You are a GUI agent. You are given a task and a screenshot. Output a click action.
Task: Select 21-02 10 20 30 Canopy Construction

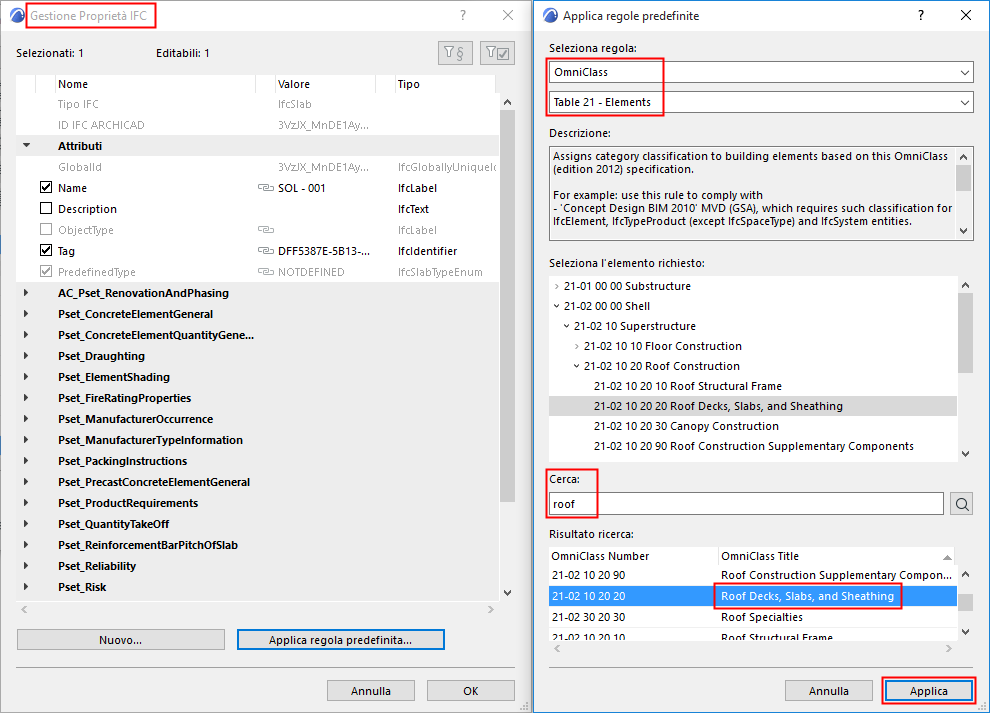[686, 426]
